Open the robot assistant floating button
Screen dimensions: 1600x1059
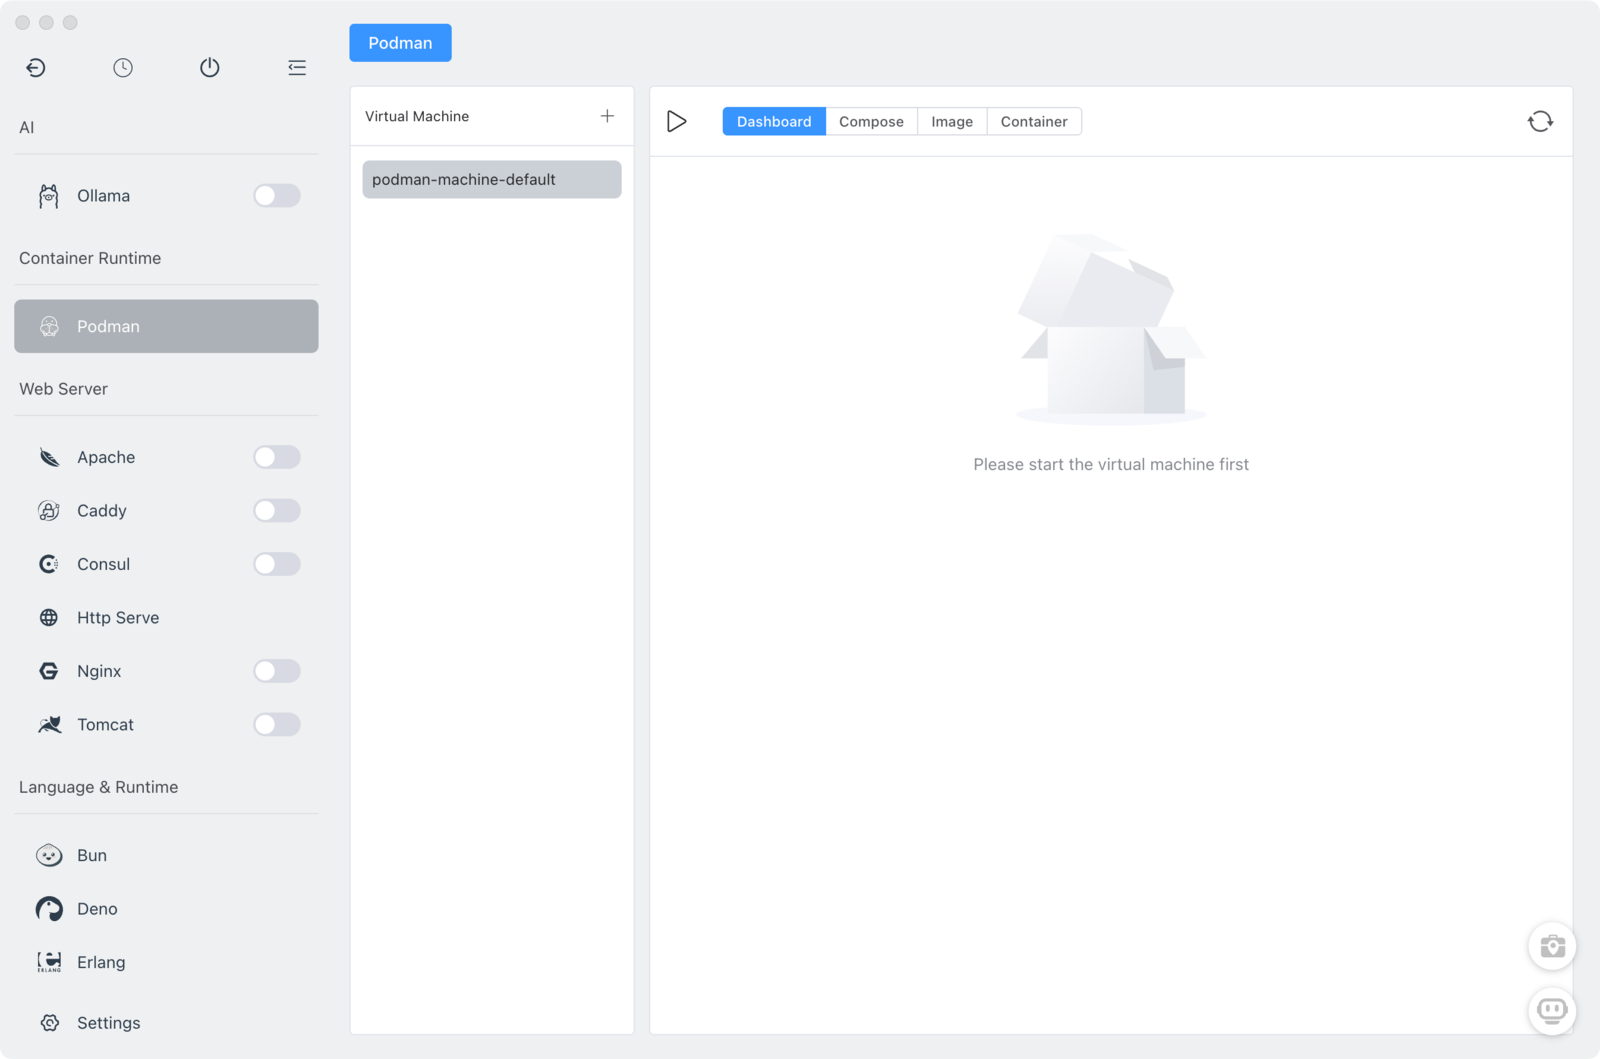coord(1552,1010)
